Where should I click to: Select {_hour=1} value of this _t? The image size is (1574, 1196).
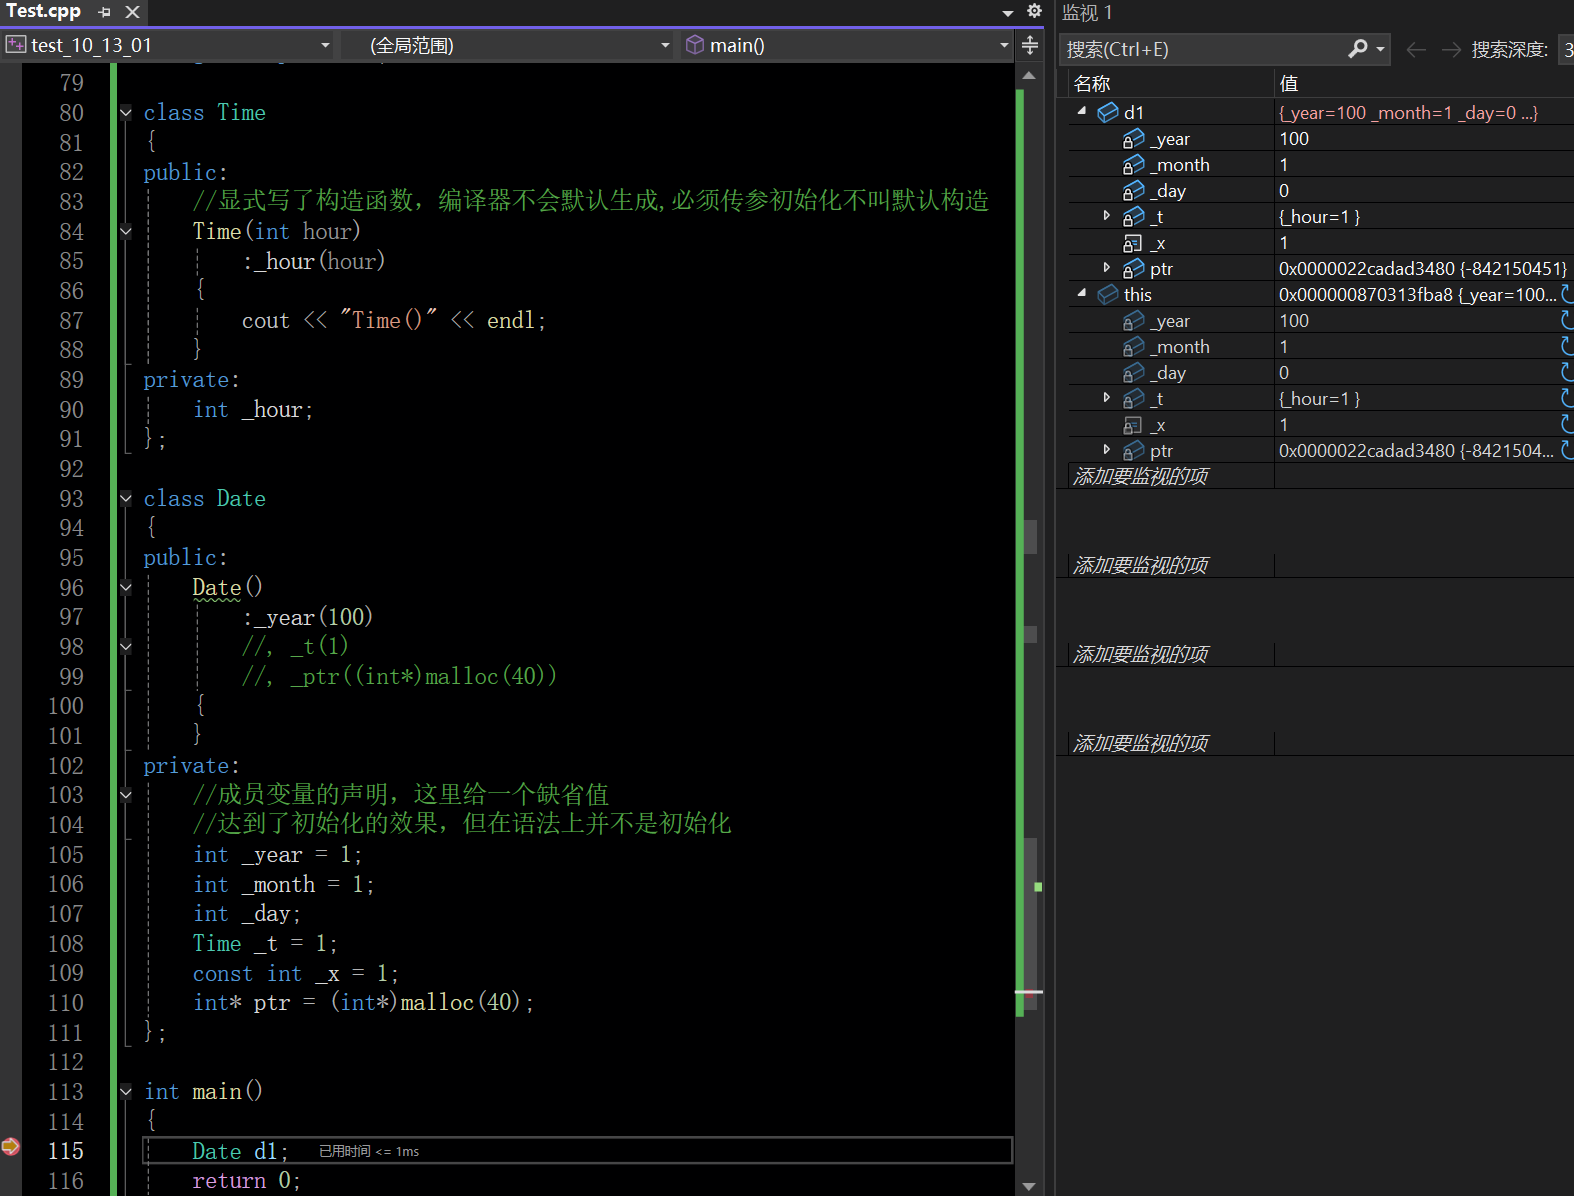(x=1319, y=399)
